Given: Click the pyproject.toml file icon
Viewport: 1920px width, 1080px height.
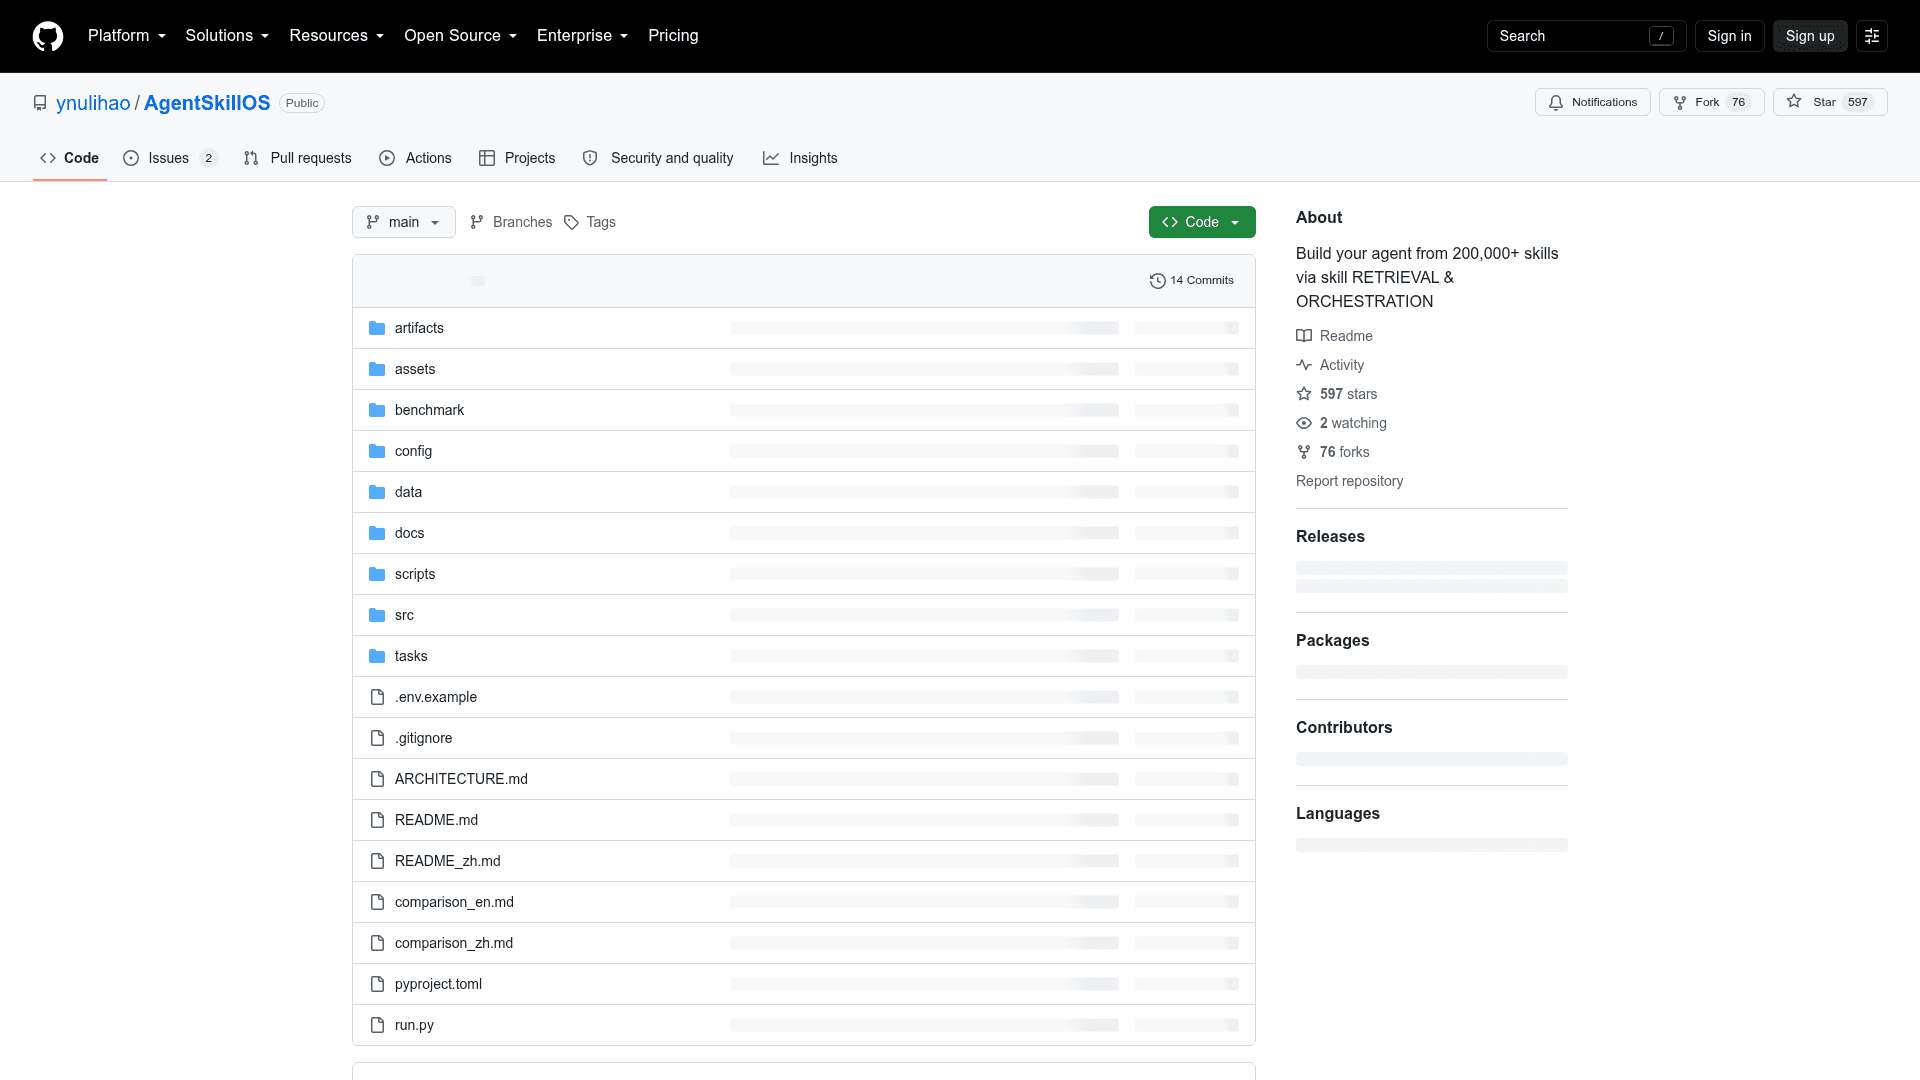Looking at the screenshot, I should (377, 984).
